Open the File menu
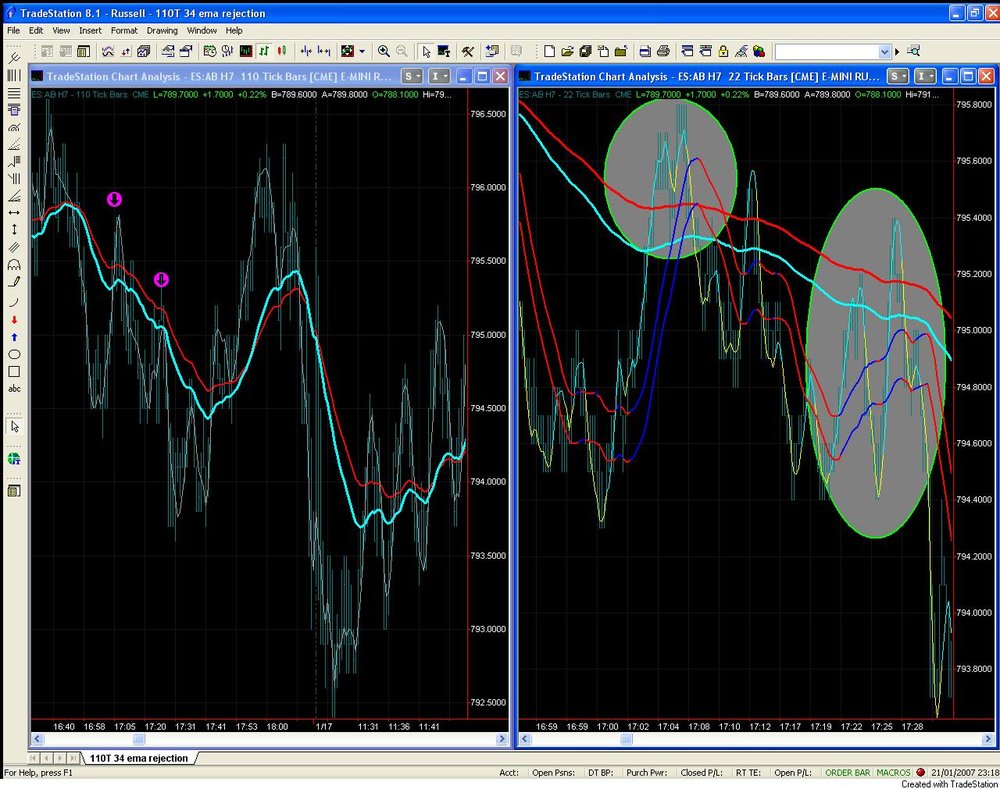 click(x=13, y=30)
